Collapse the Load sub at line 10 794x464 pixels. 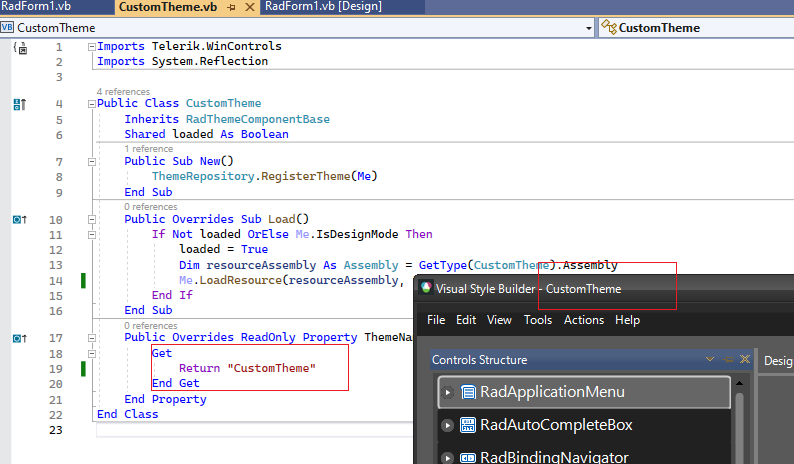point(92,219)
